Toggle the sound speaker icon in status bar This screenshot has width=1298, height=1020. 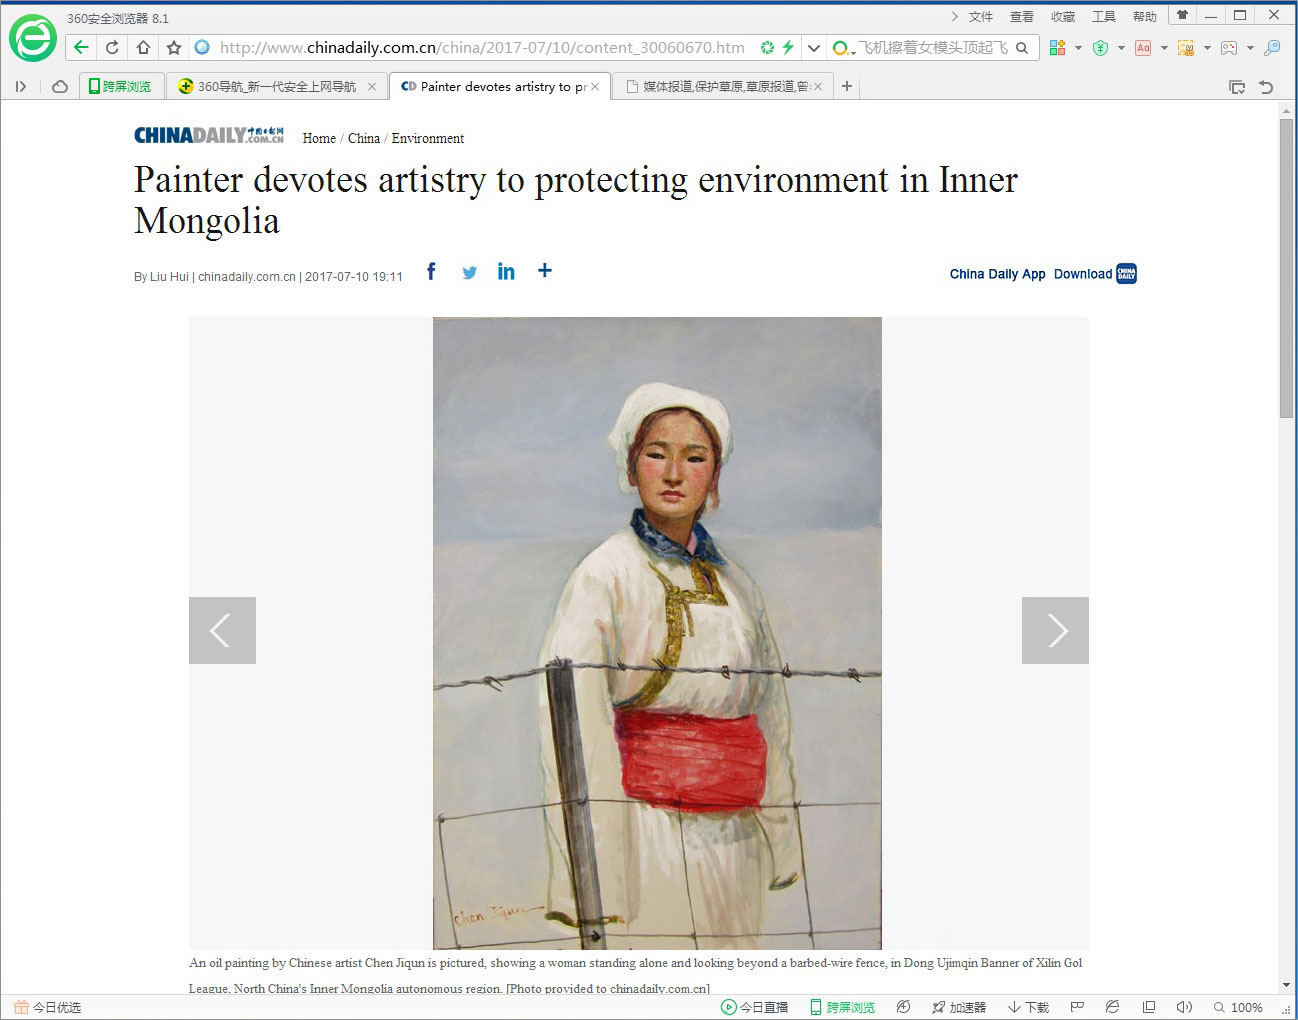coord(1184,1007)
